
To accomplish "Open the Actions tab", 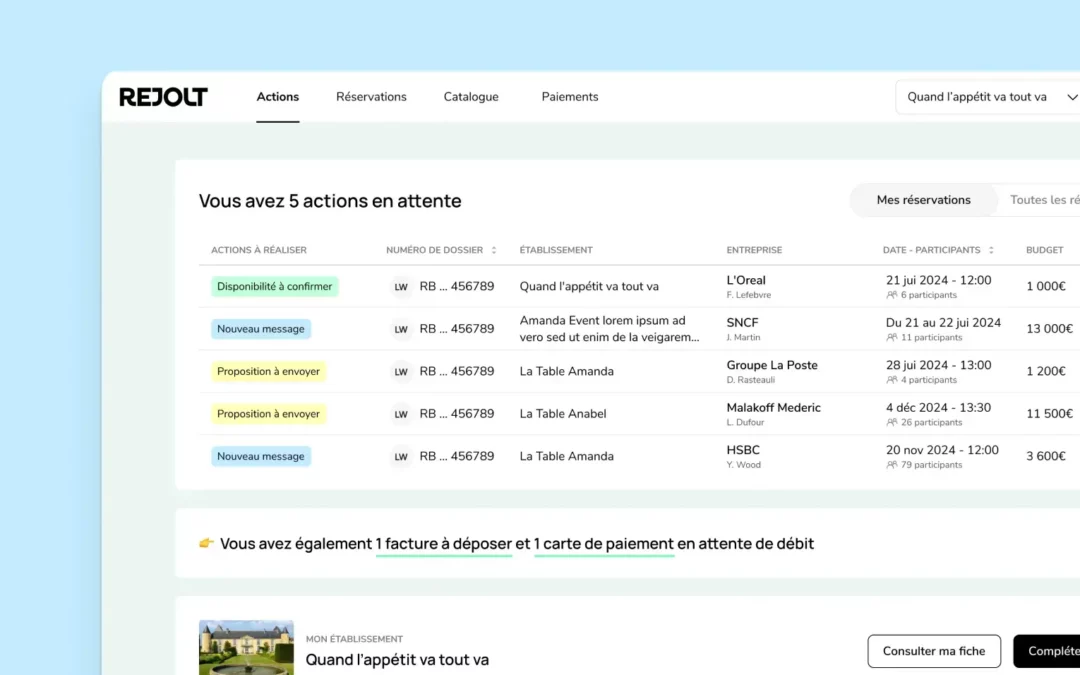I will point(278,97).
